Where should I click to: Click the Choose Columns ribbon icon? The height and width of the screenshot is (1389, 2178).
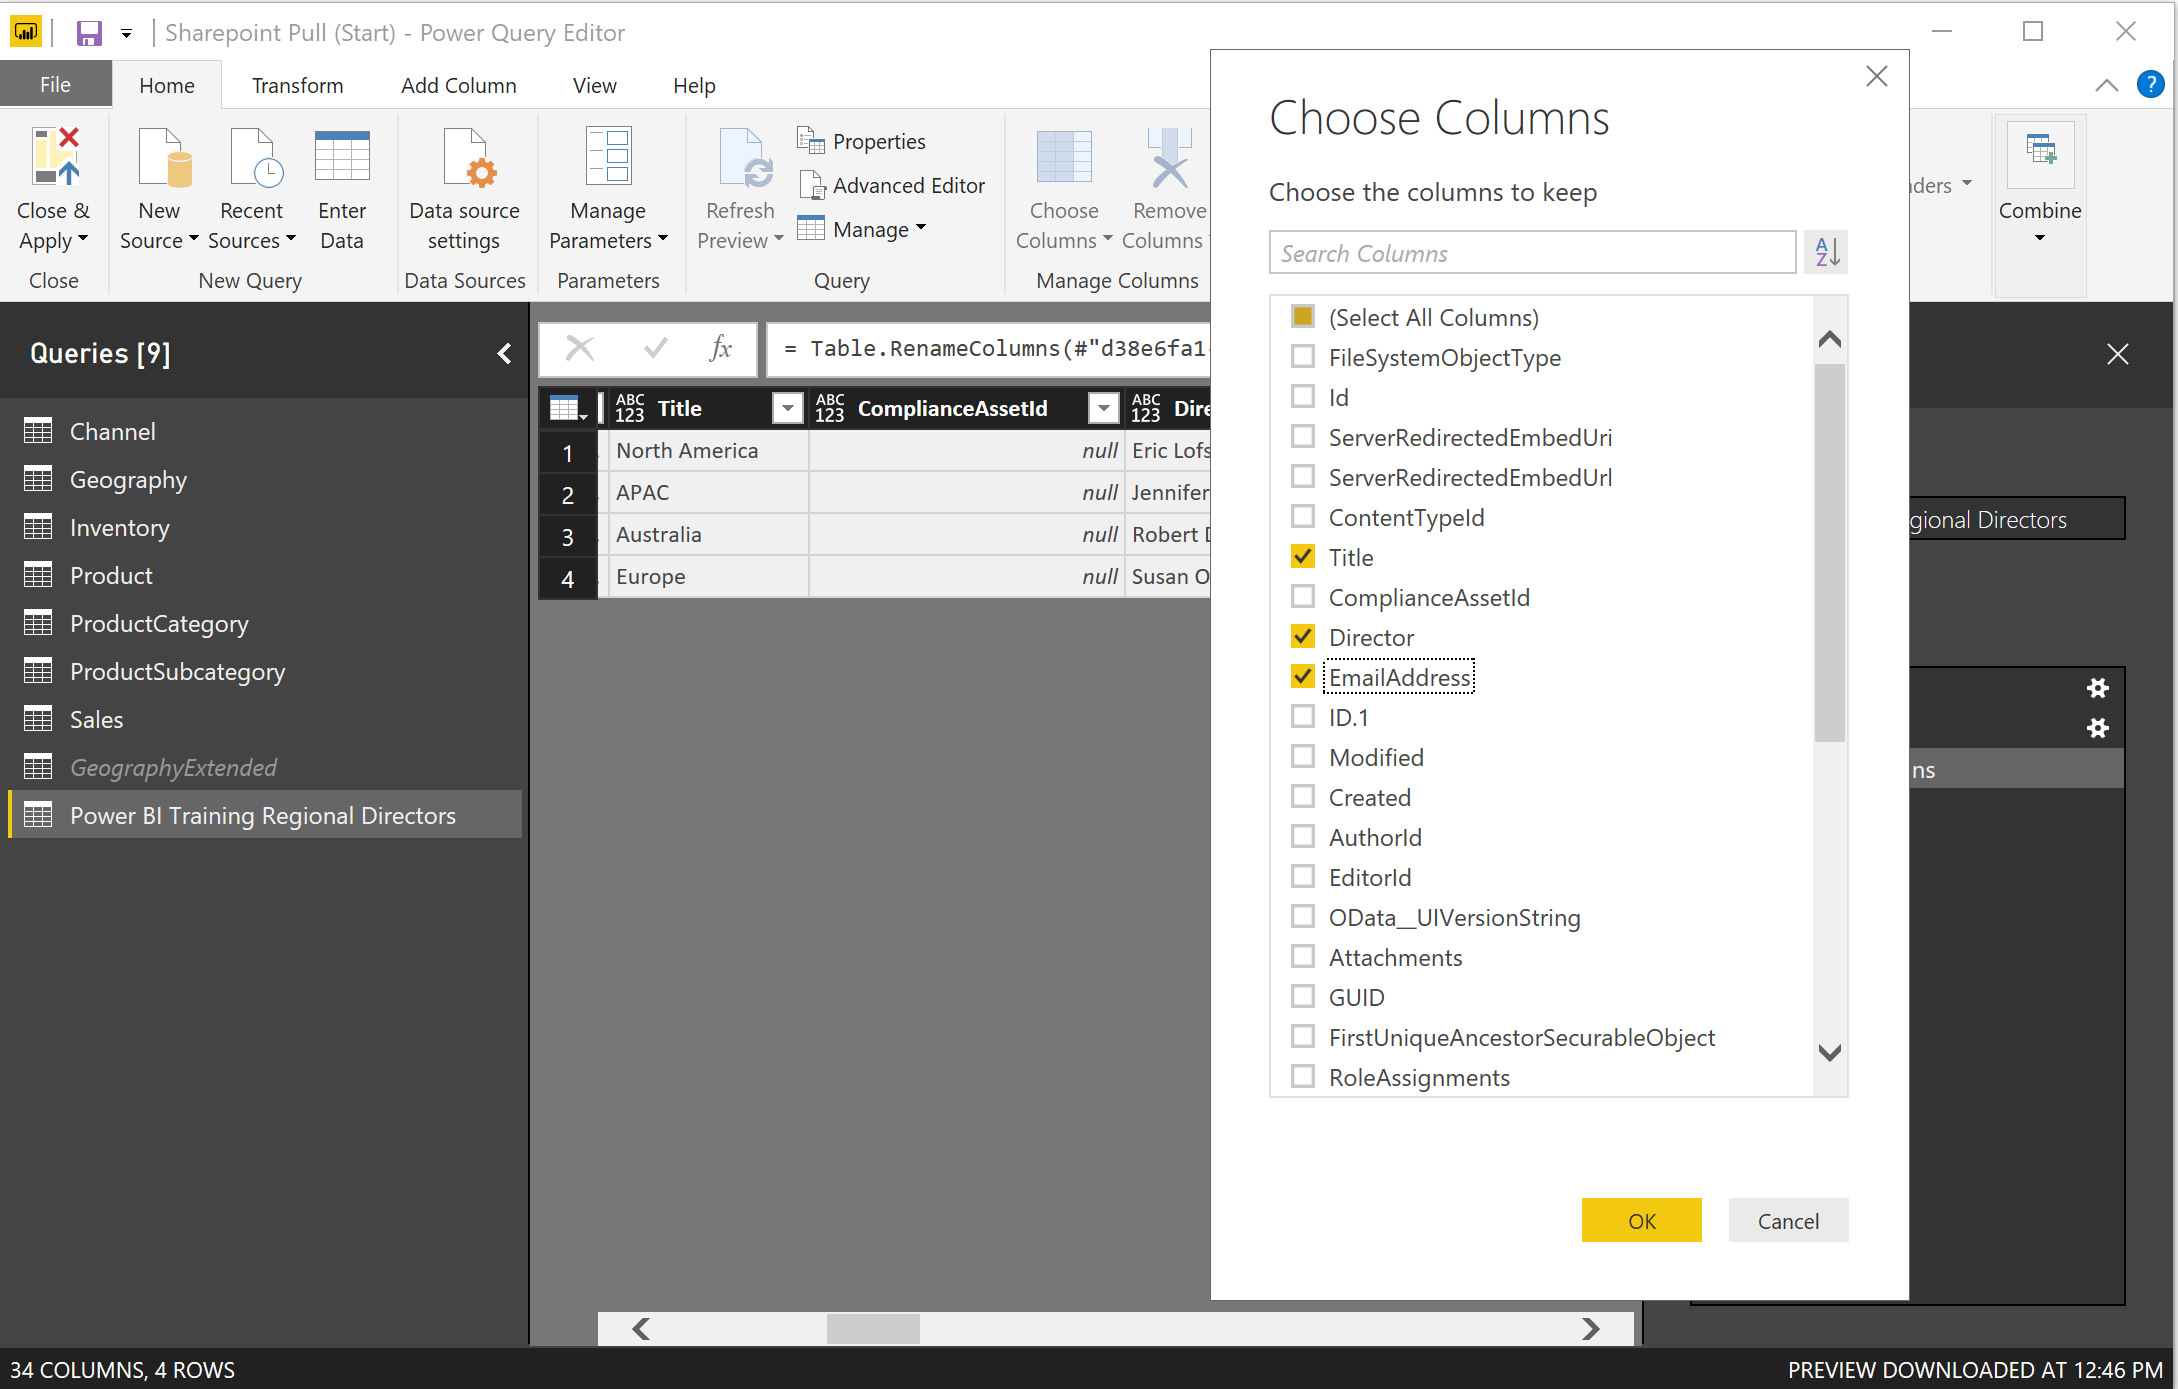point(1064,157)
